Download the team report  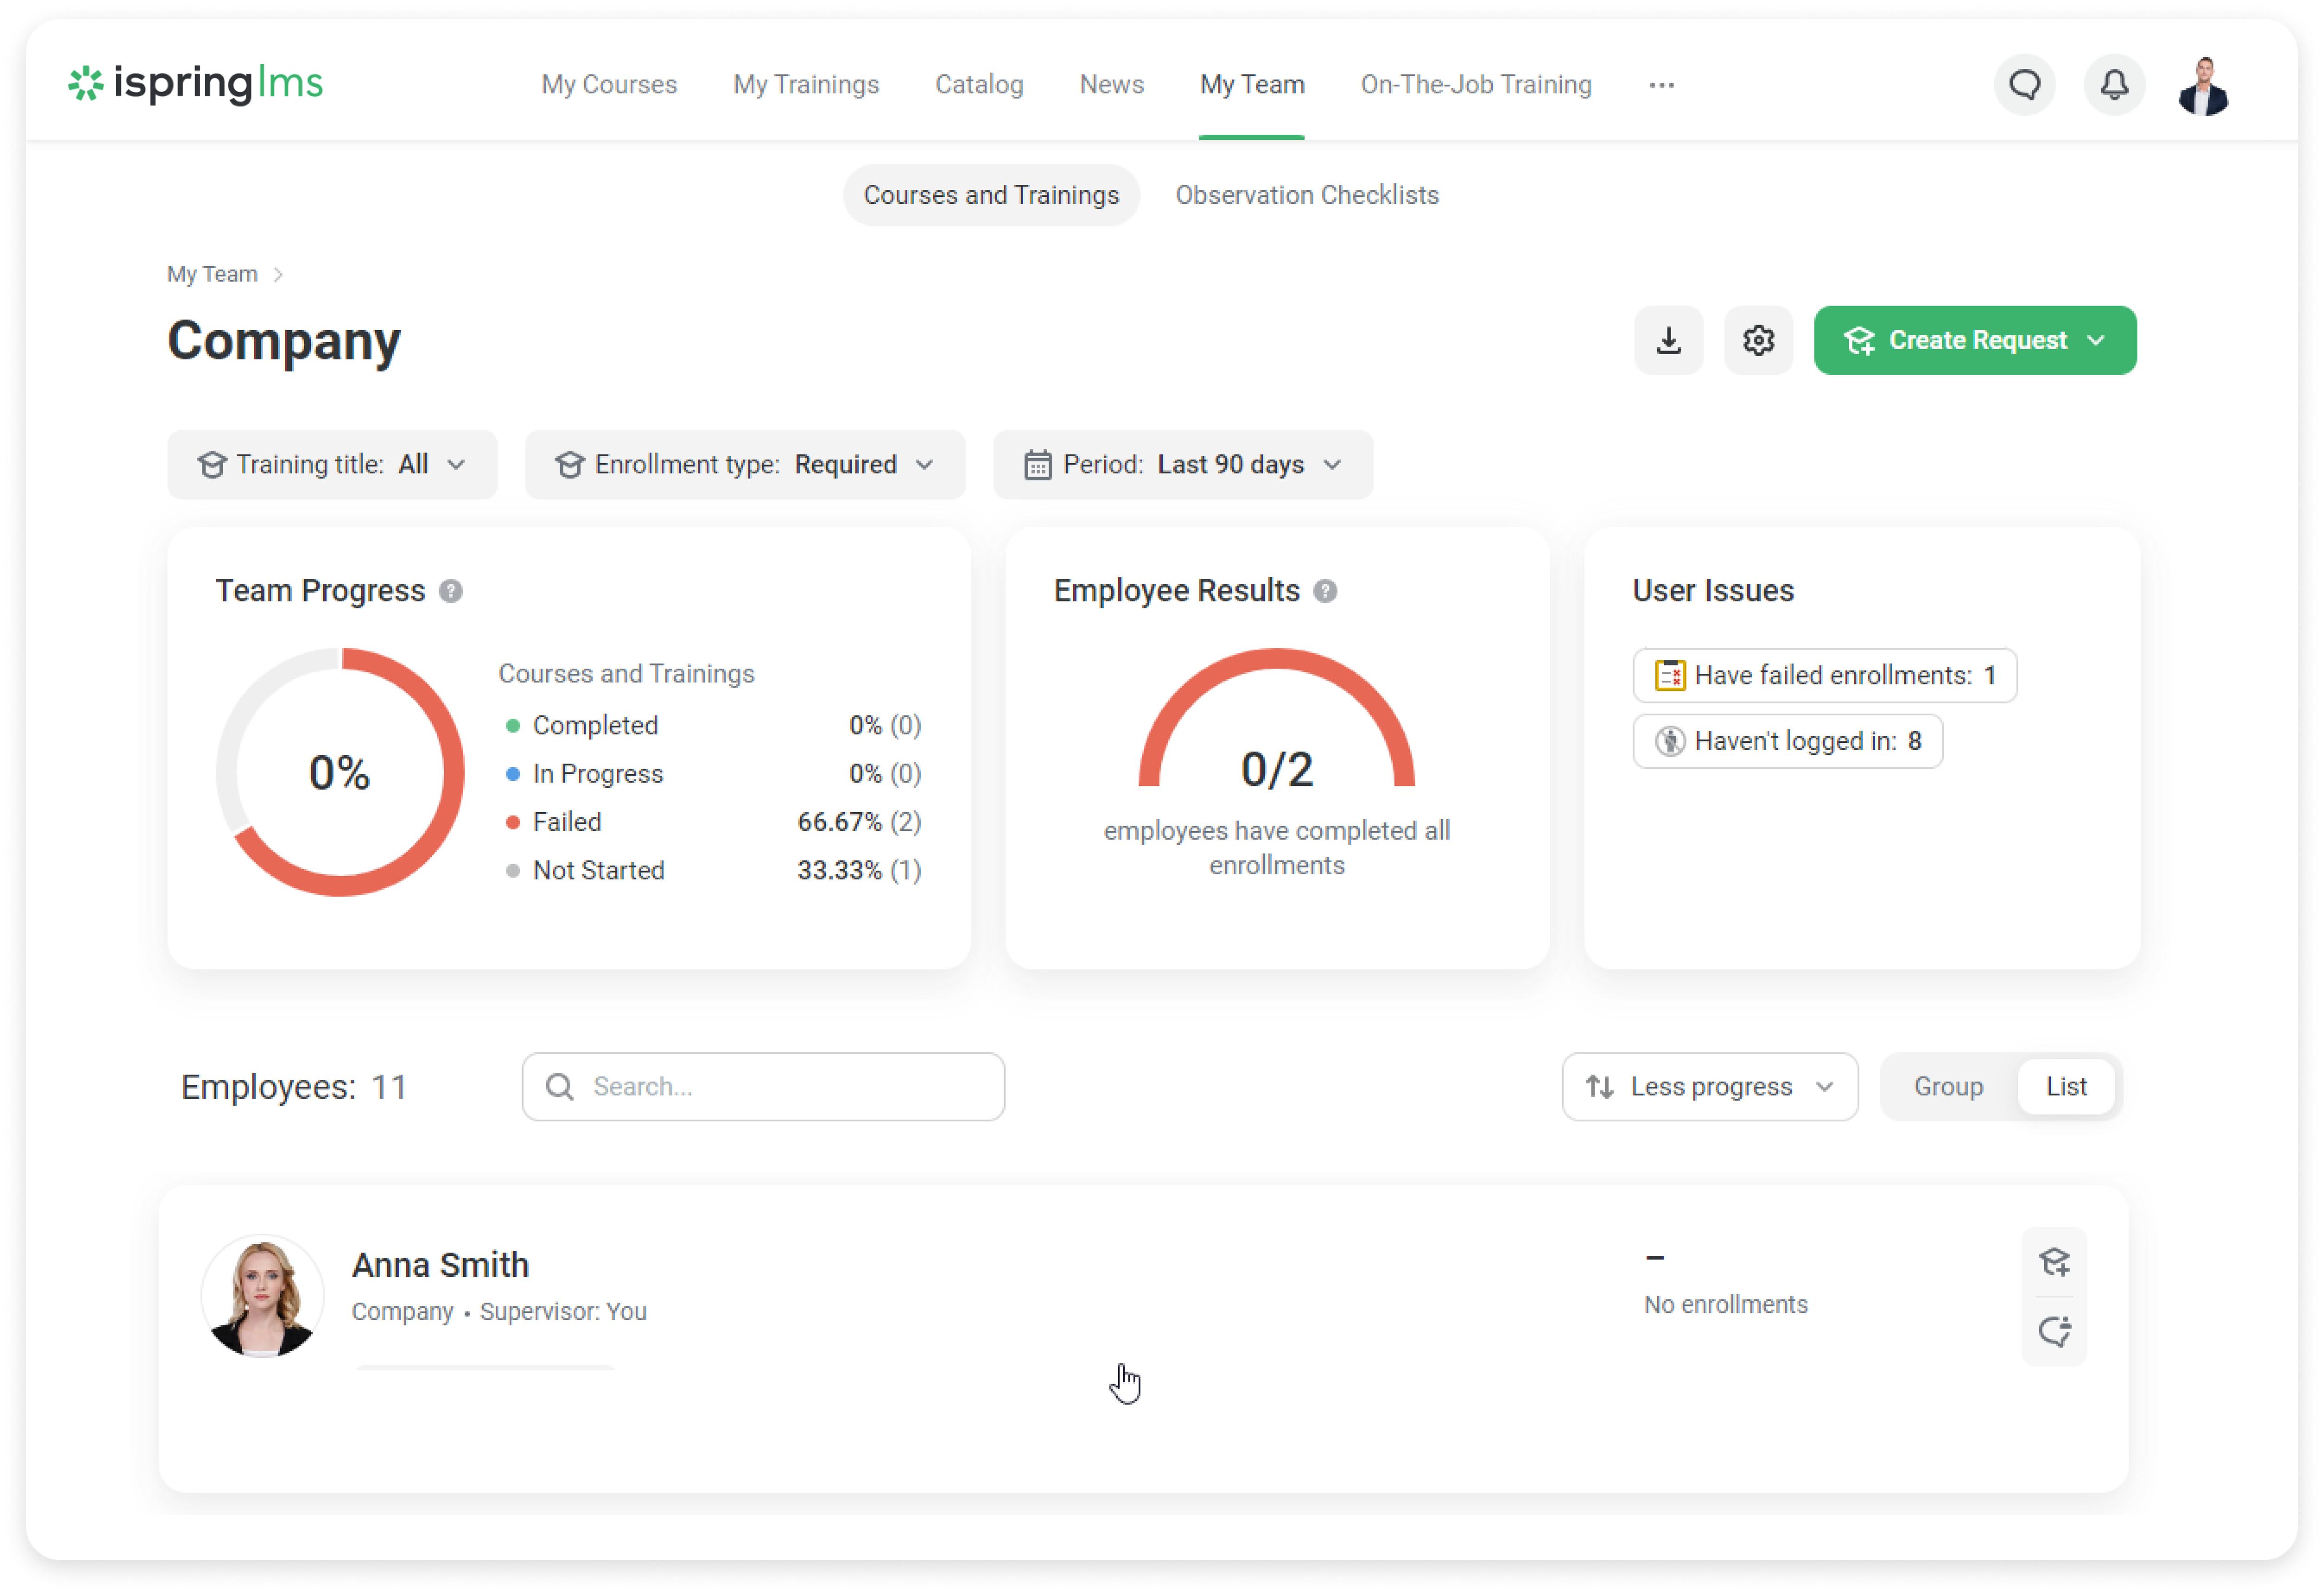point(1669,341)
